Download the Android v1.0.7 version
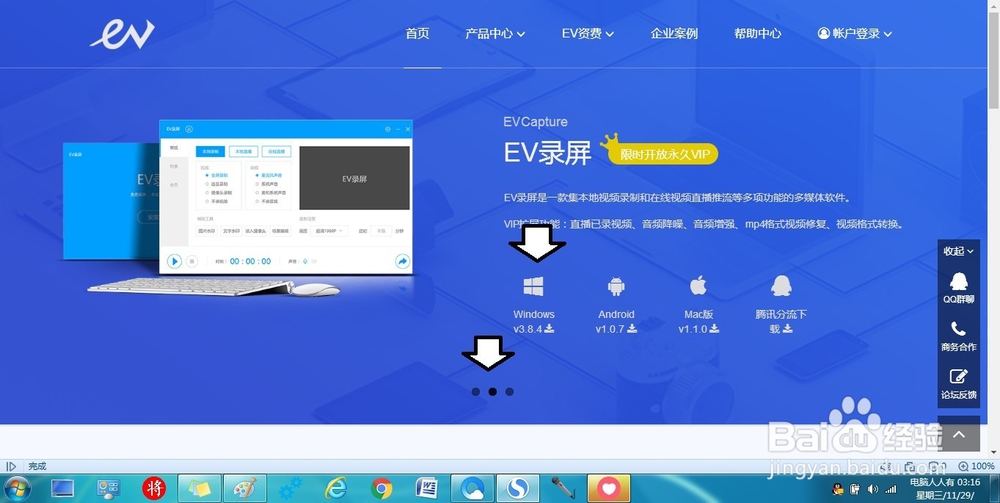Viewport: 1000px width, 503px height. tap(616, 305)
